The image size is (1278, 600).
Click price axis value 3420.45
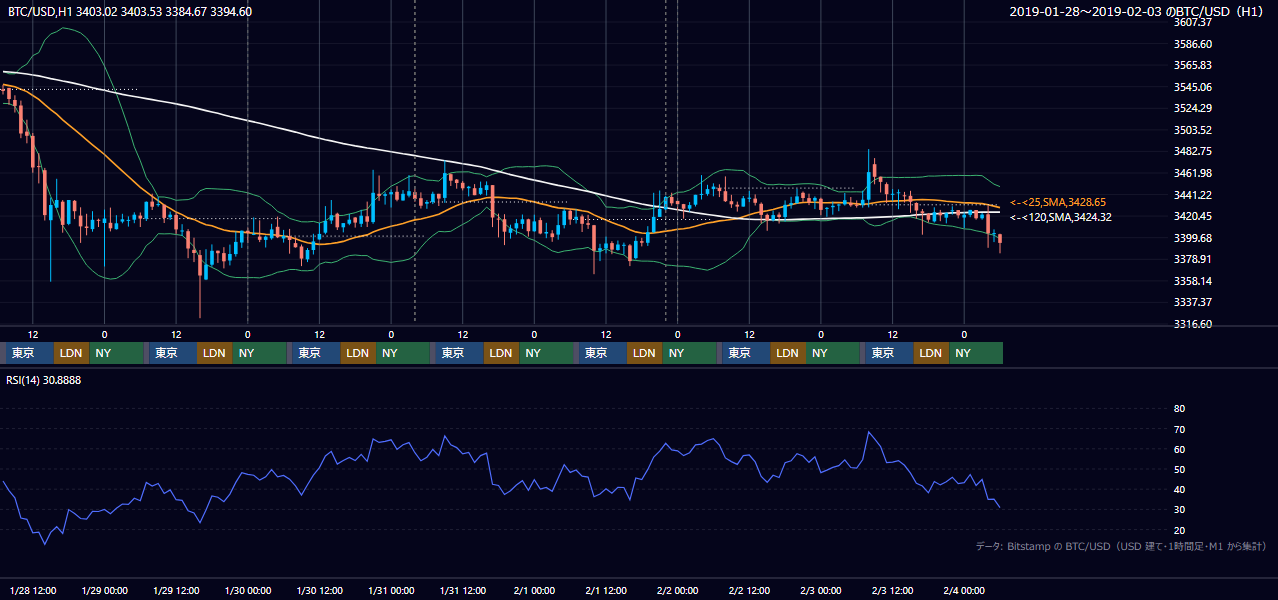[x=1192, y=216]
